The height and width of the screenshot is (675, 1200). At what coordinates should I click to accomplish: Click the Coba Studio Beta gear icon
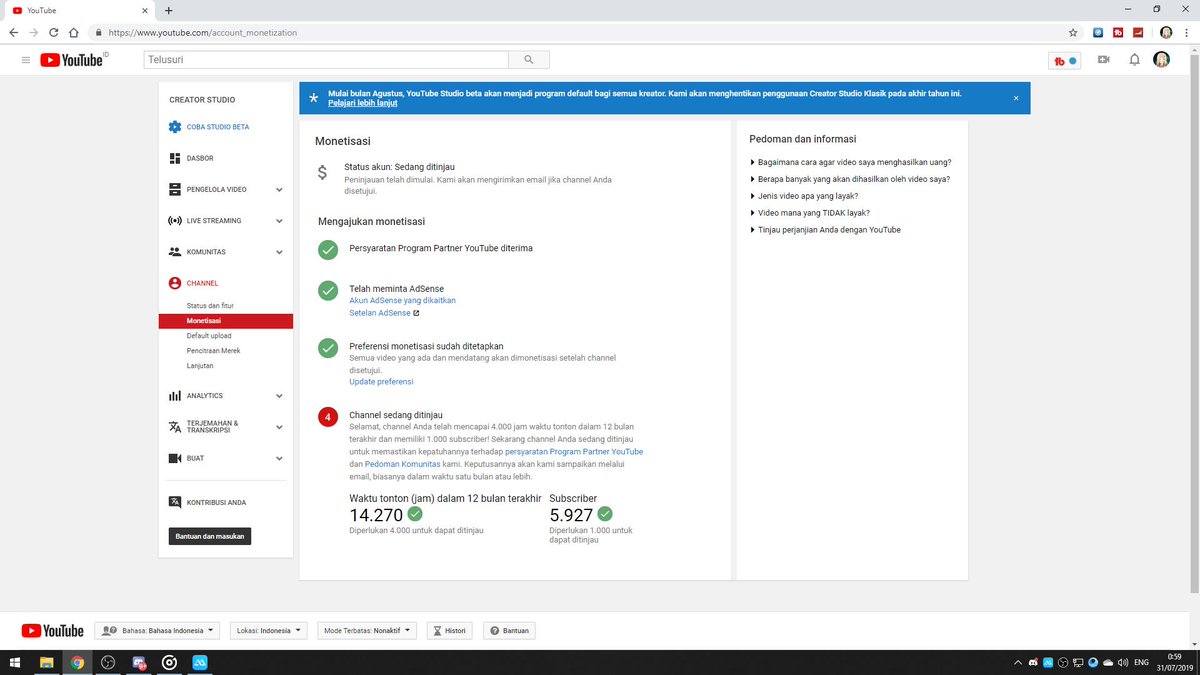[x=175, y=127]
